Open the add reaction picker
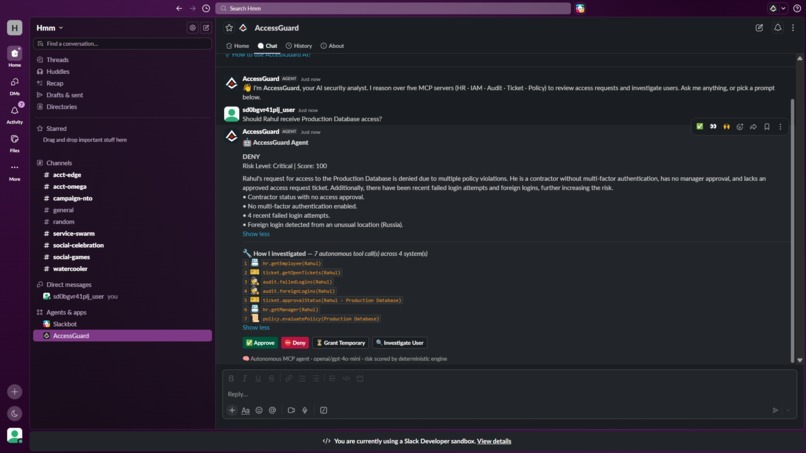The height and width of the screenshot is (453, 806). [740, 126]
